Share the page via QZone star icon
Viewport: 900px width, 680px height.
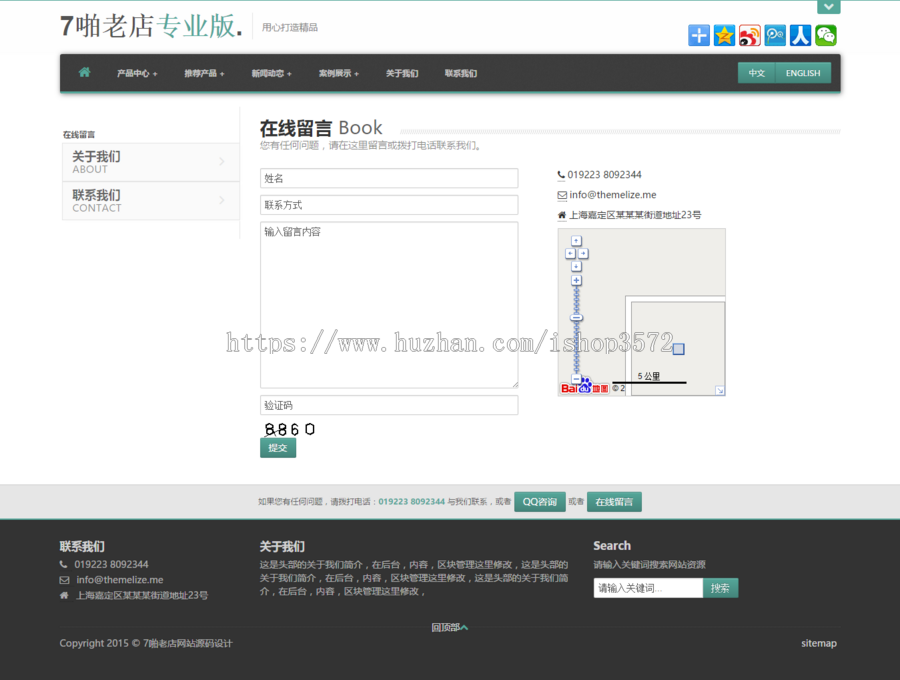tap(724, 35)
